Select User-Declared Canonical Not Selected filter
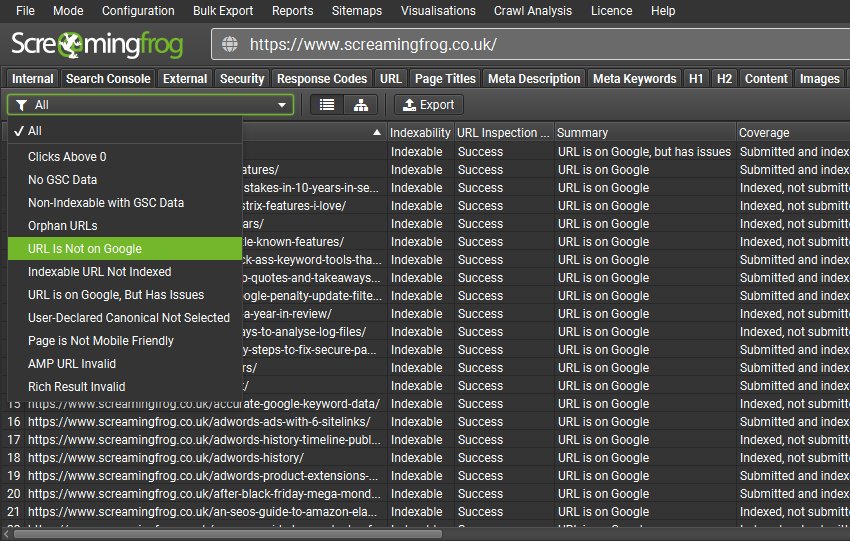Screen dimensions: 850x541 (x=125, y=318)
